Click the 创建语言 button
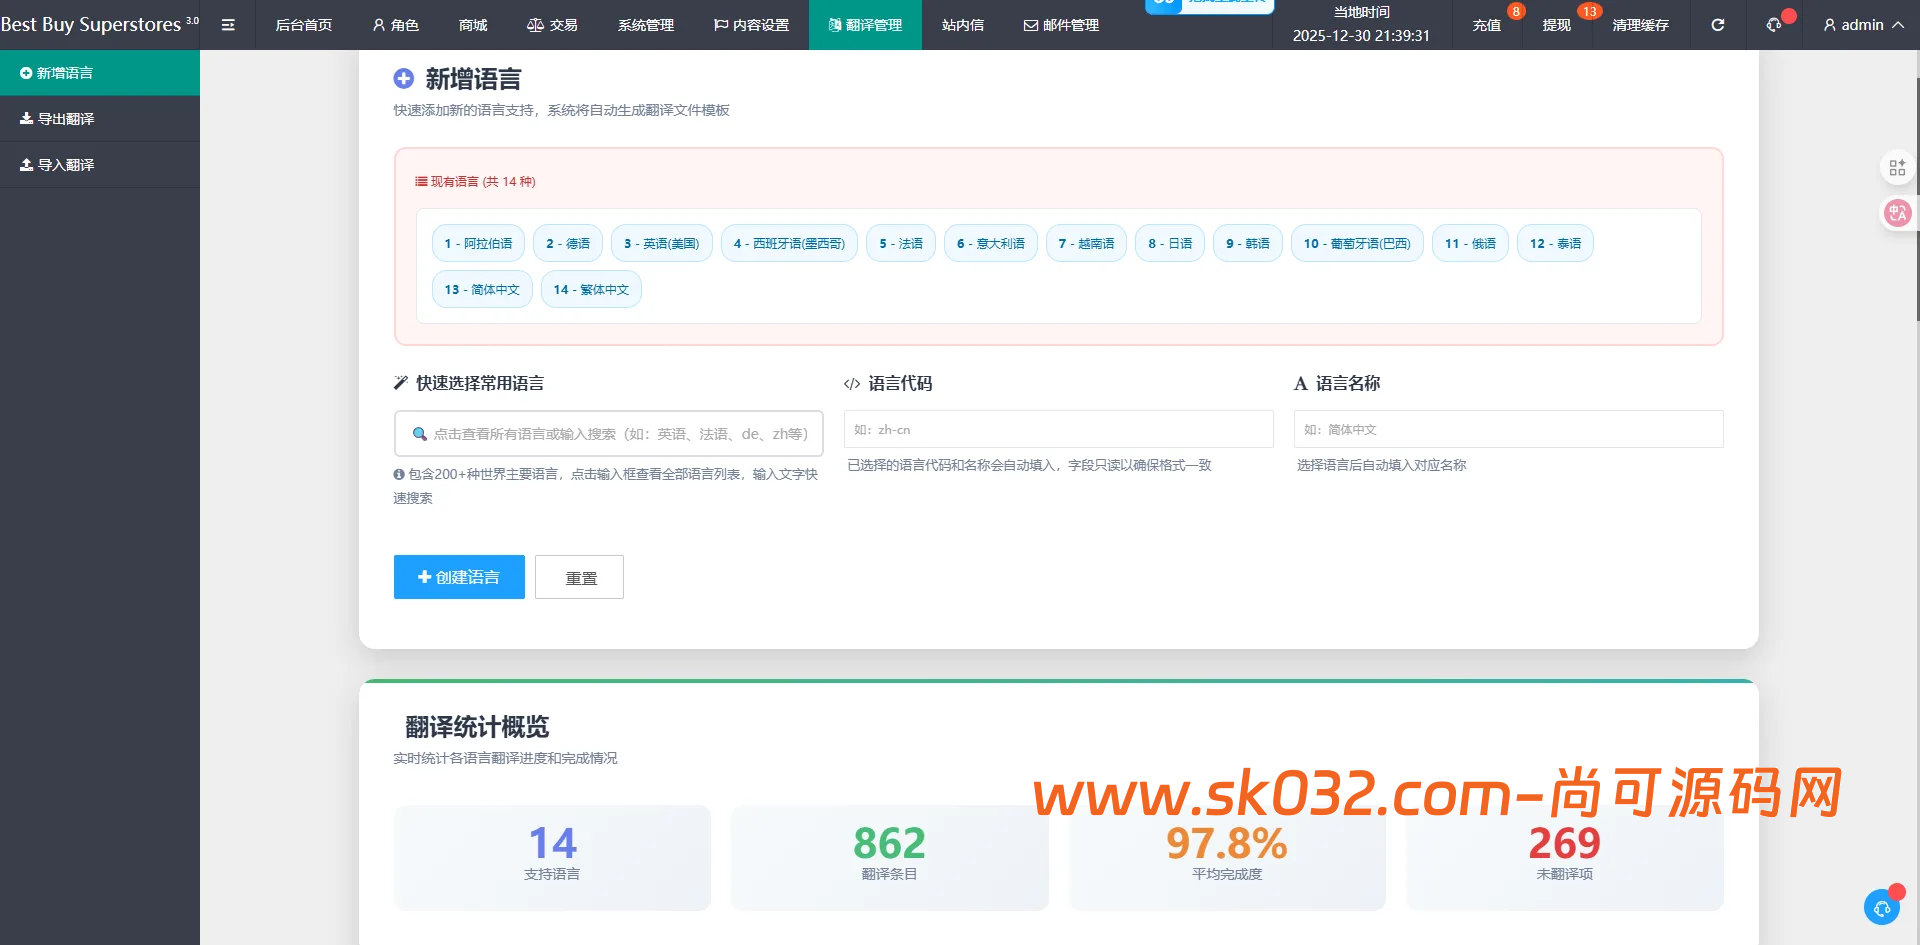Screen dimensions: 1920x945 coord(459,577)
